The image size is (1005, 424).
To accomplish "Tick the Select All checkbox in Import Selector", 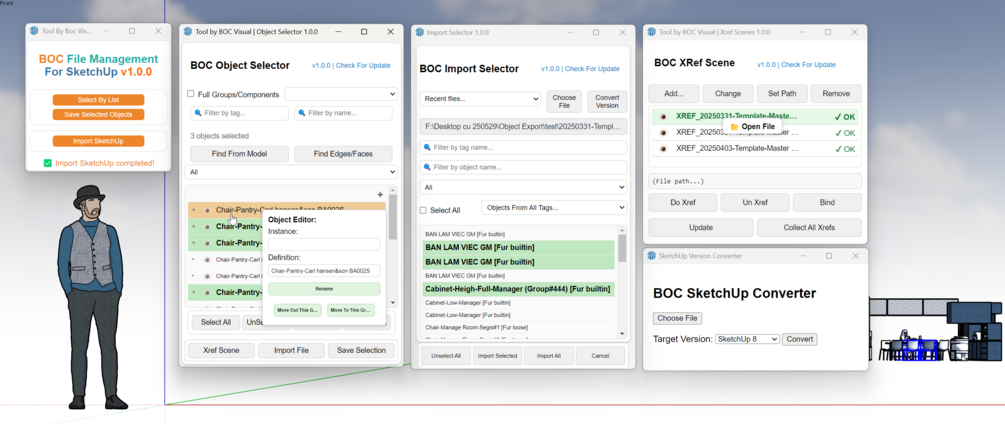I will tap(423, 210).
